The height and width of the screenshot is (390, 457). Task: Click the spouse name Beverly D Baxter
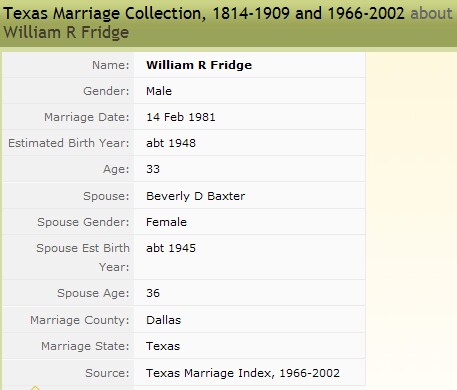[196, 196]
